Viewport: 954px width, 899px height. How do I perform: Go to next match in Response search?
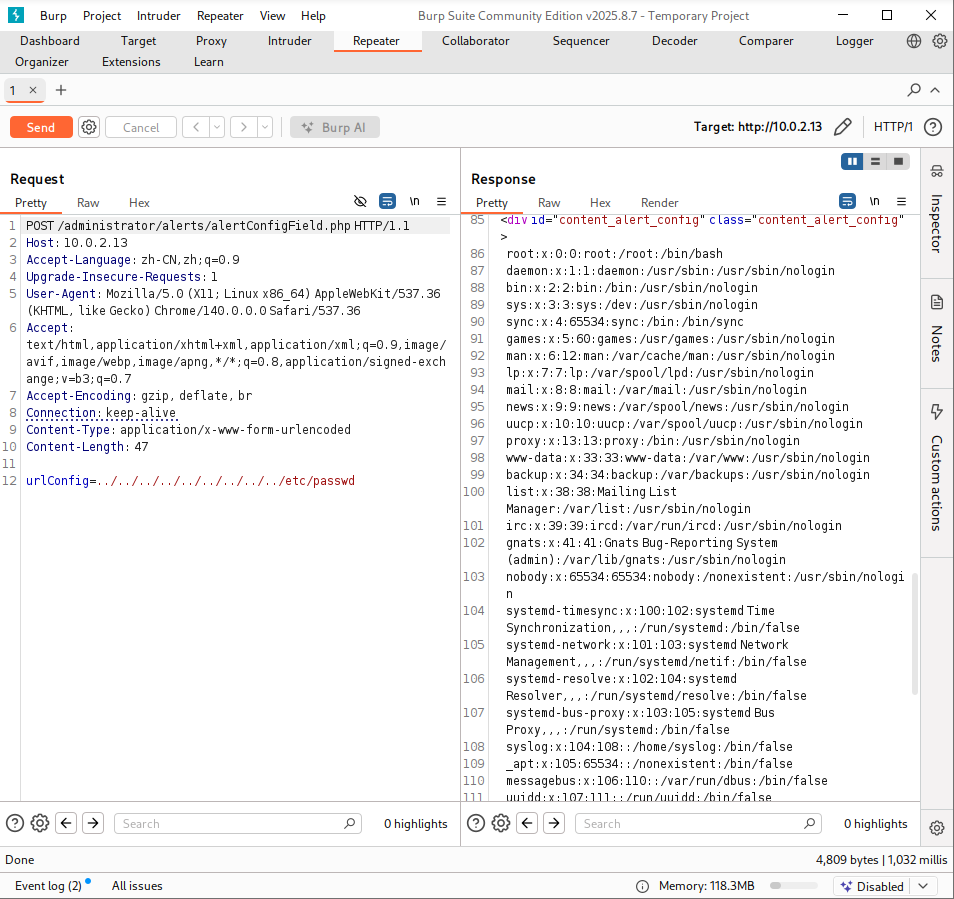point(553,823)
